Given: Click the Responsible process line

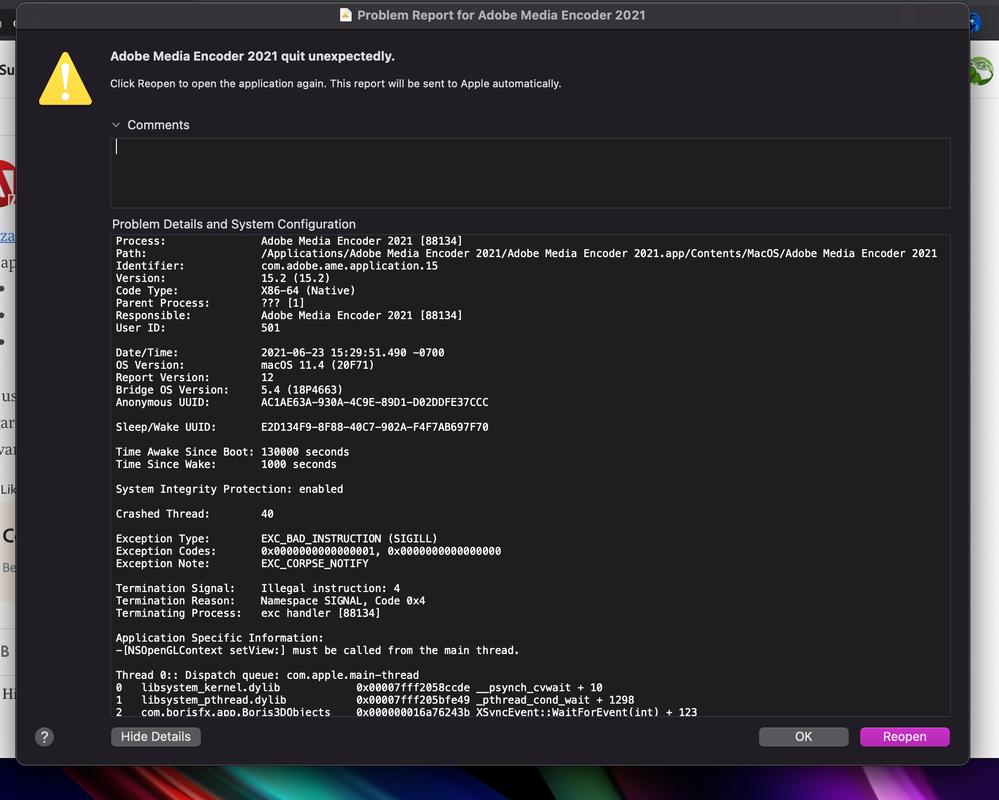Looking at the screenshot, I should (x=289, y=315).
